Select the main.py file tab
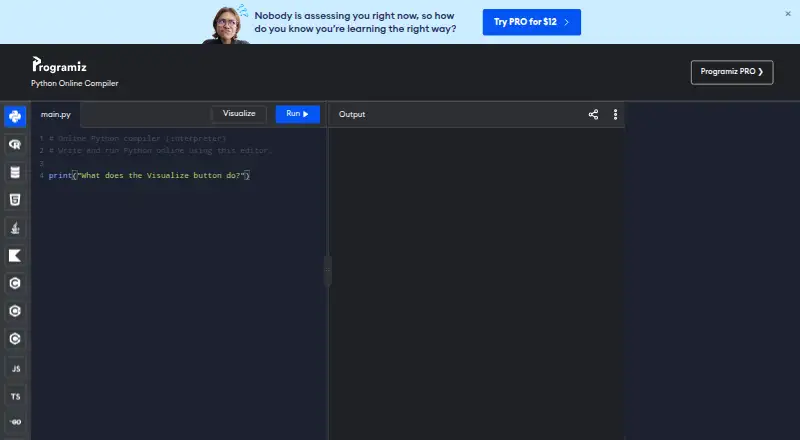This screenshot has width=800, height=440. click(56, 114)
